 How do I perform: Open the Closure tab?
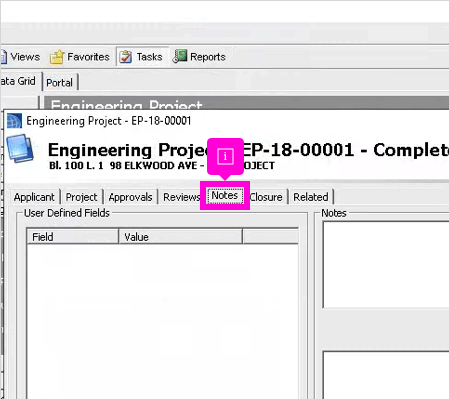point(266,197)
